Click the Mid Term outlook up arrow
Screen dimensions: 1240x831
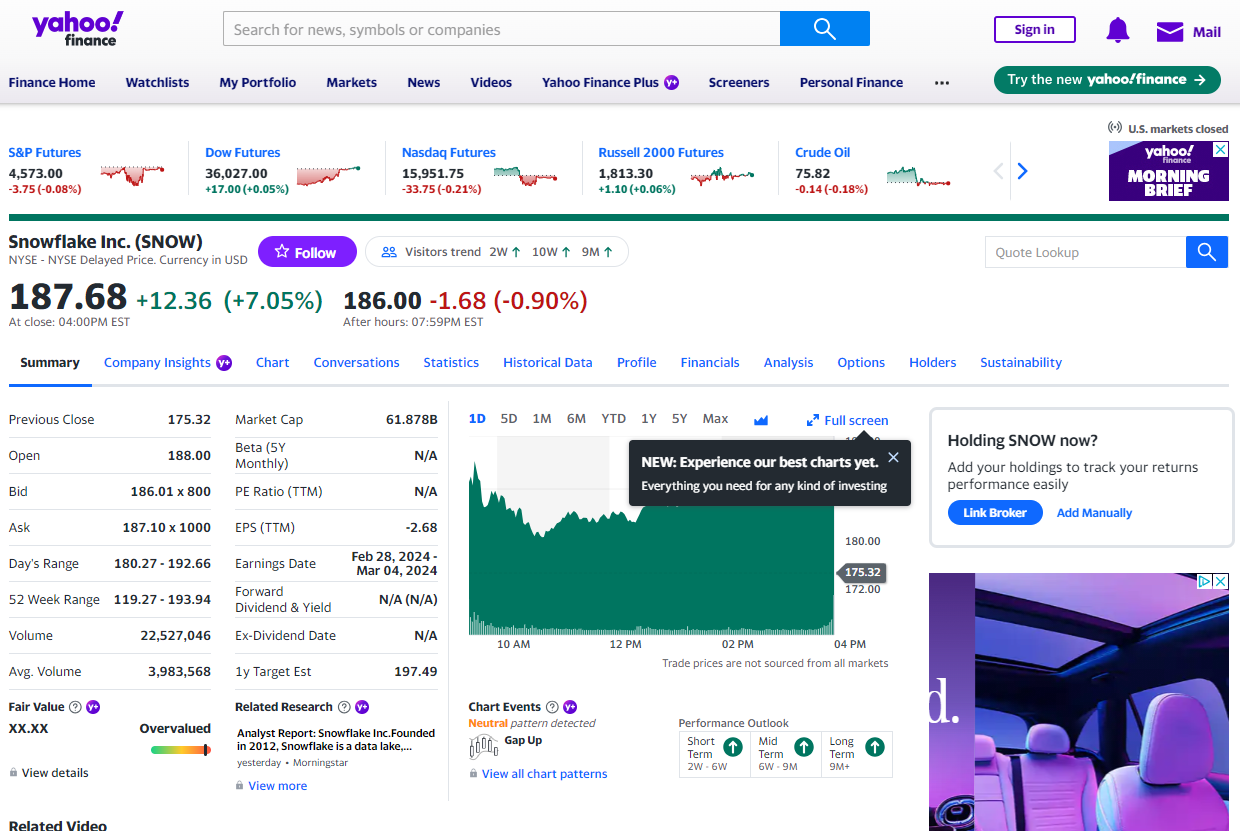[804, 747]
